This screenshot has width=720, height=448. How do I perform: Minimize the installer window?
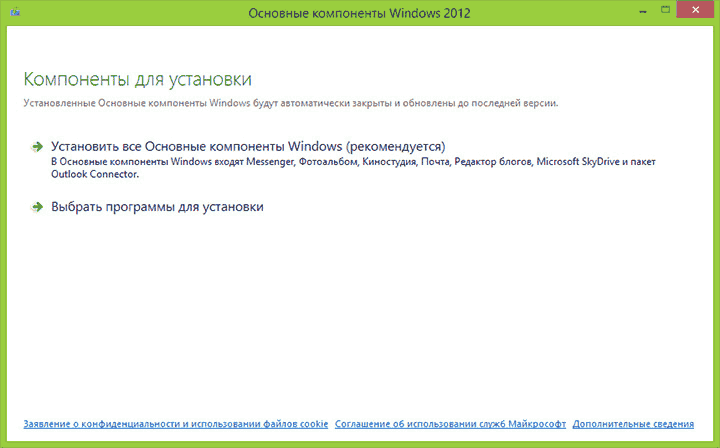pyautogui.click(x=643, y=11)
